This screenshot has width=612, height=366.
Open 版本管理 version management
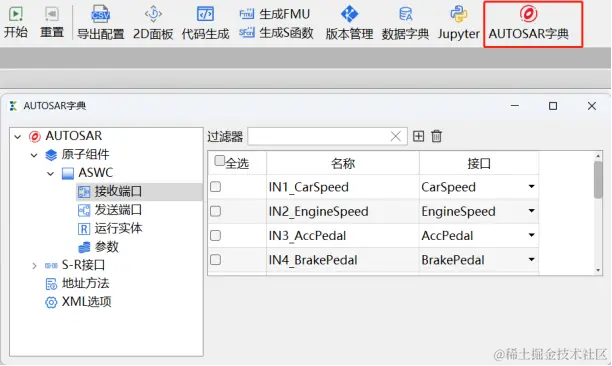[x=349, y=23]
